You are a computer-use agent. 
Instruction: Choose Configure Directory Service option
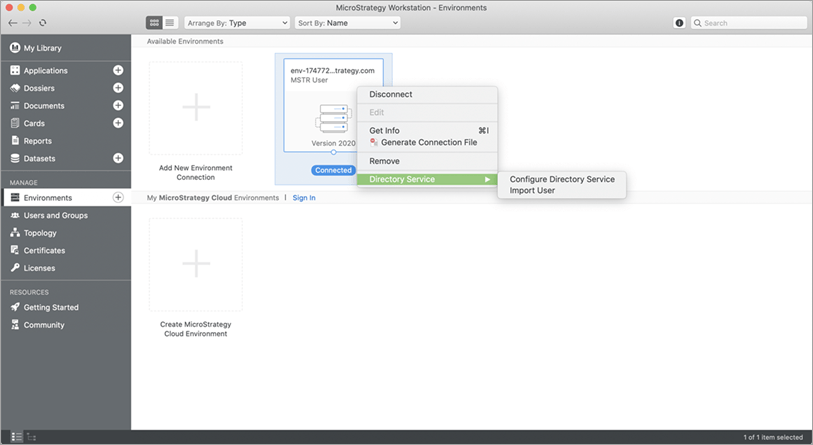pos(562,178)
